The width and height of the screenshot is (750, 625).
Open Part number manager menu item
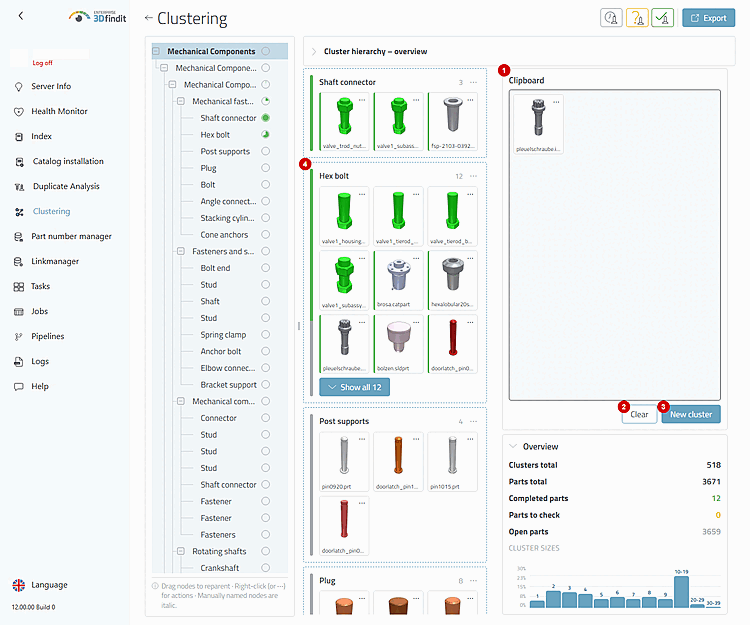point(71,236)
